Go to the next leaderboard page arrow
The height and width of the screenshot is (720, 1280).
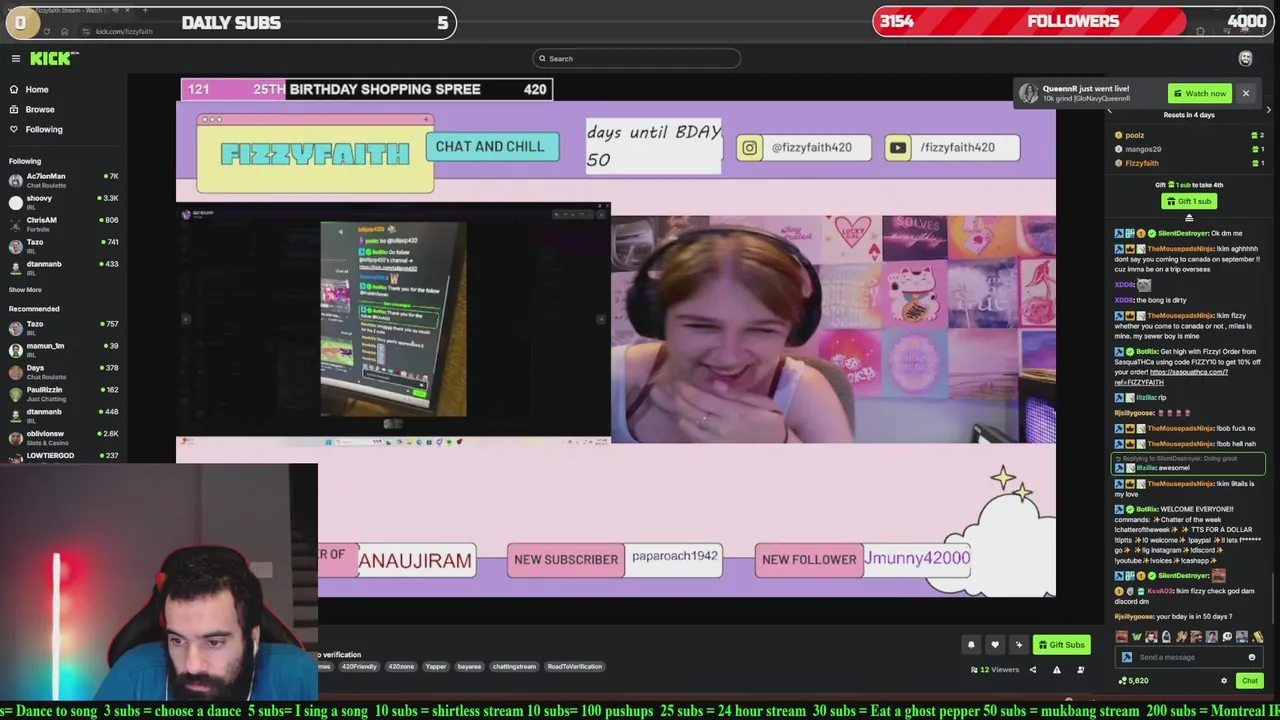[x=1268, y=110]
